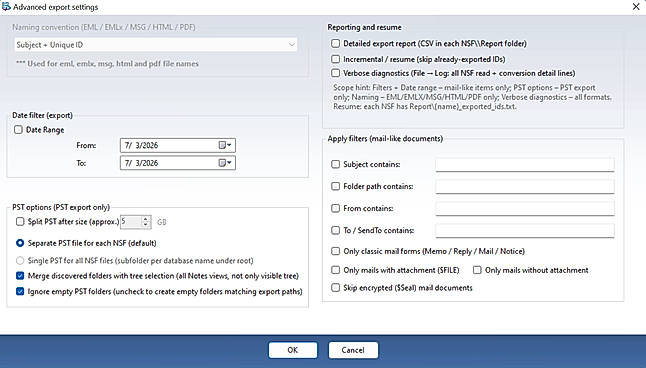The image size is (646, 368).
Task: Tick the Subject contains checkbox
Action: (x=335, y=164)
